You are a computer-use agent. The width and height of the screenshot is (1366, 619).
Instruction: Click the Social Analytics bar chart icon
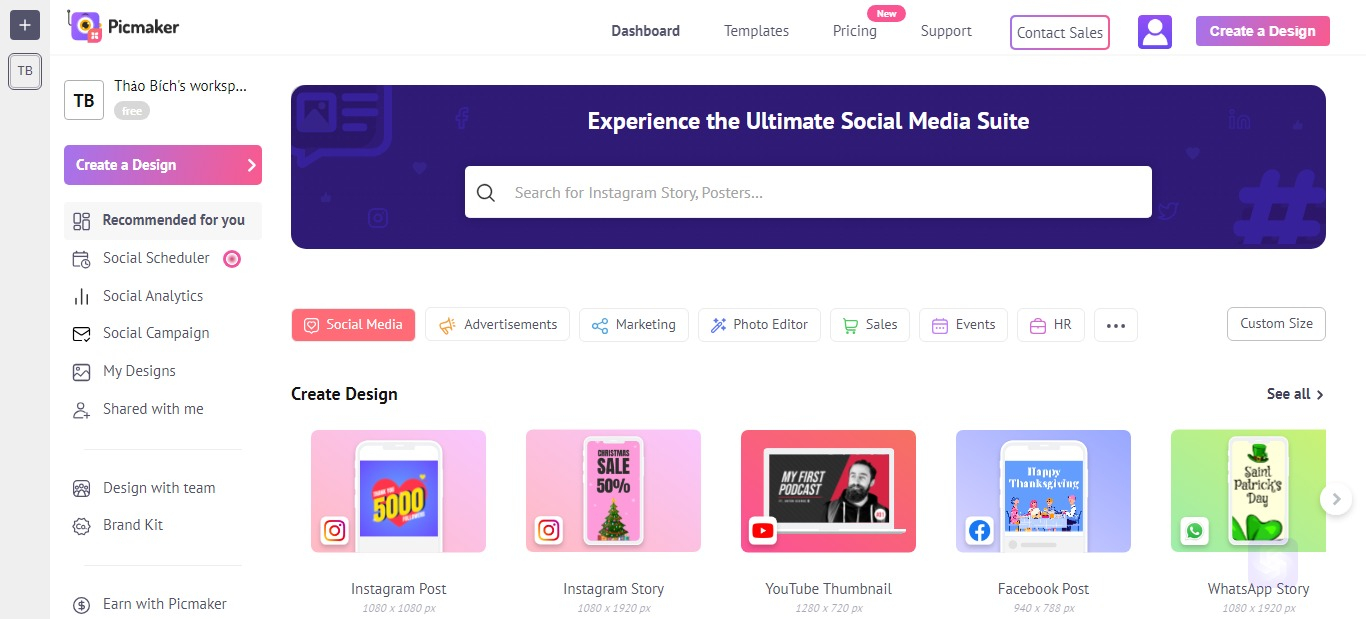pyautogui.click(x=82, y=297)
